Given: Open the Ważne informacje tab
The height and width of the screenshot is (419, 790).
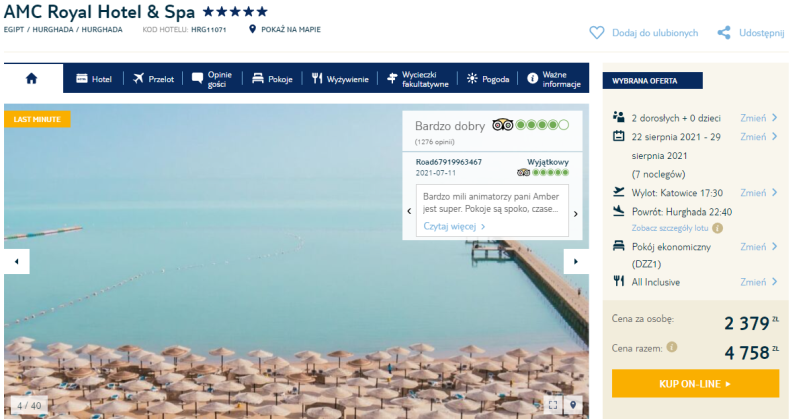Looking at the screenshot, I should pyautogui.click(x=554, y=79).
